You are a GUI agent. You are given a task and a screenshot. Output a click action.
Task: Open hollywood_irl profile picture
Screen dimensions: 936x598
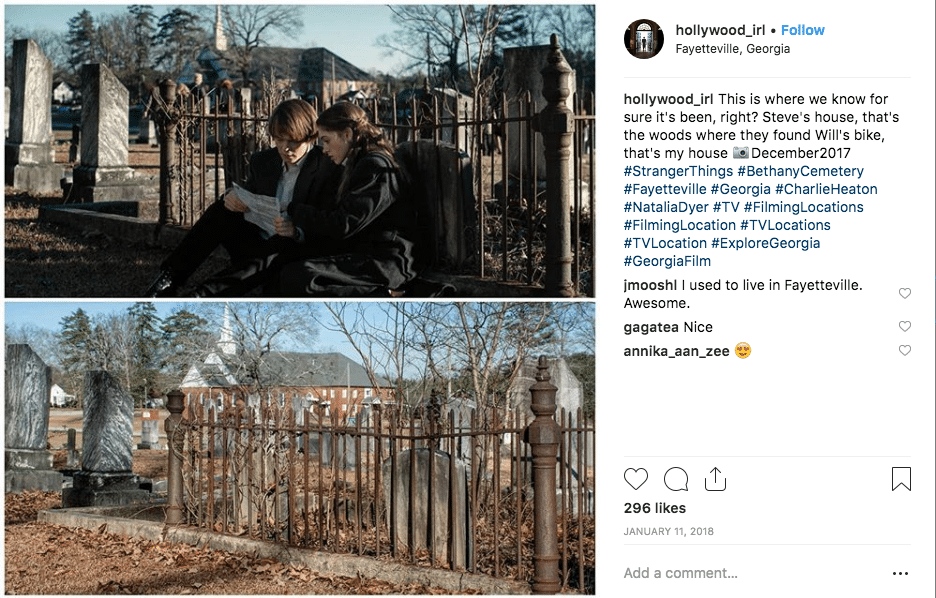click(644, 39)
